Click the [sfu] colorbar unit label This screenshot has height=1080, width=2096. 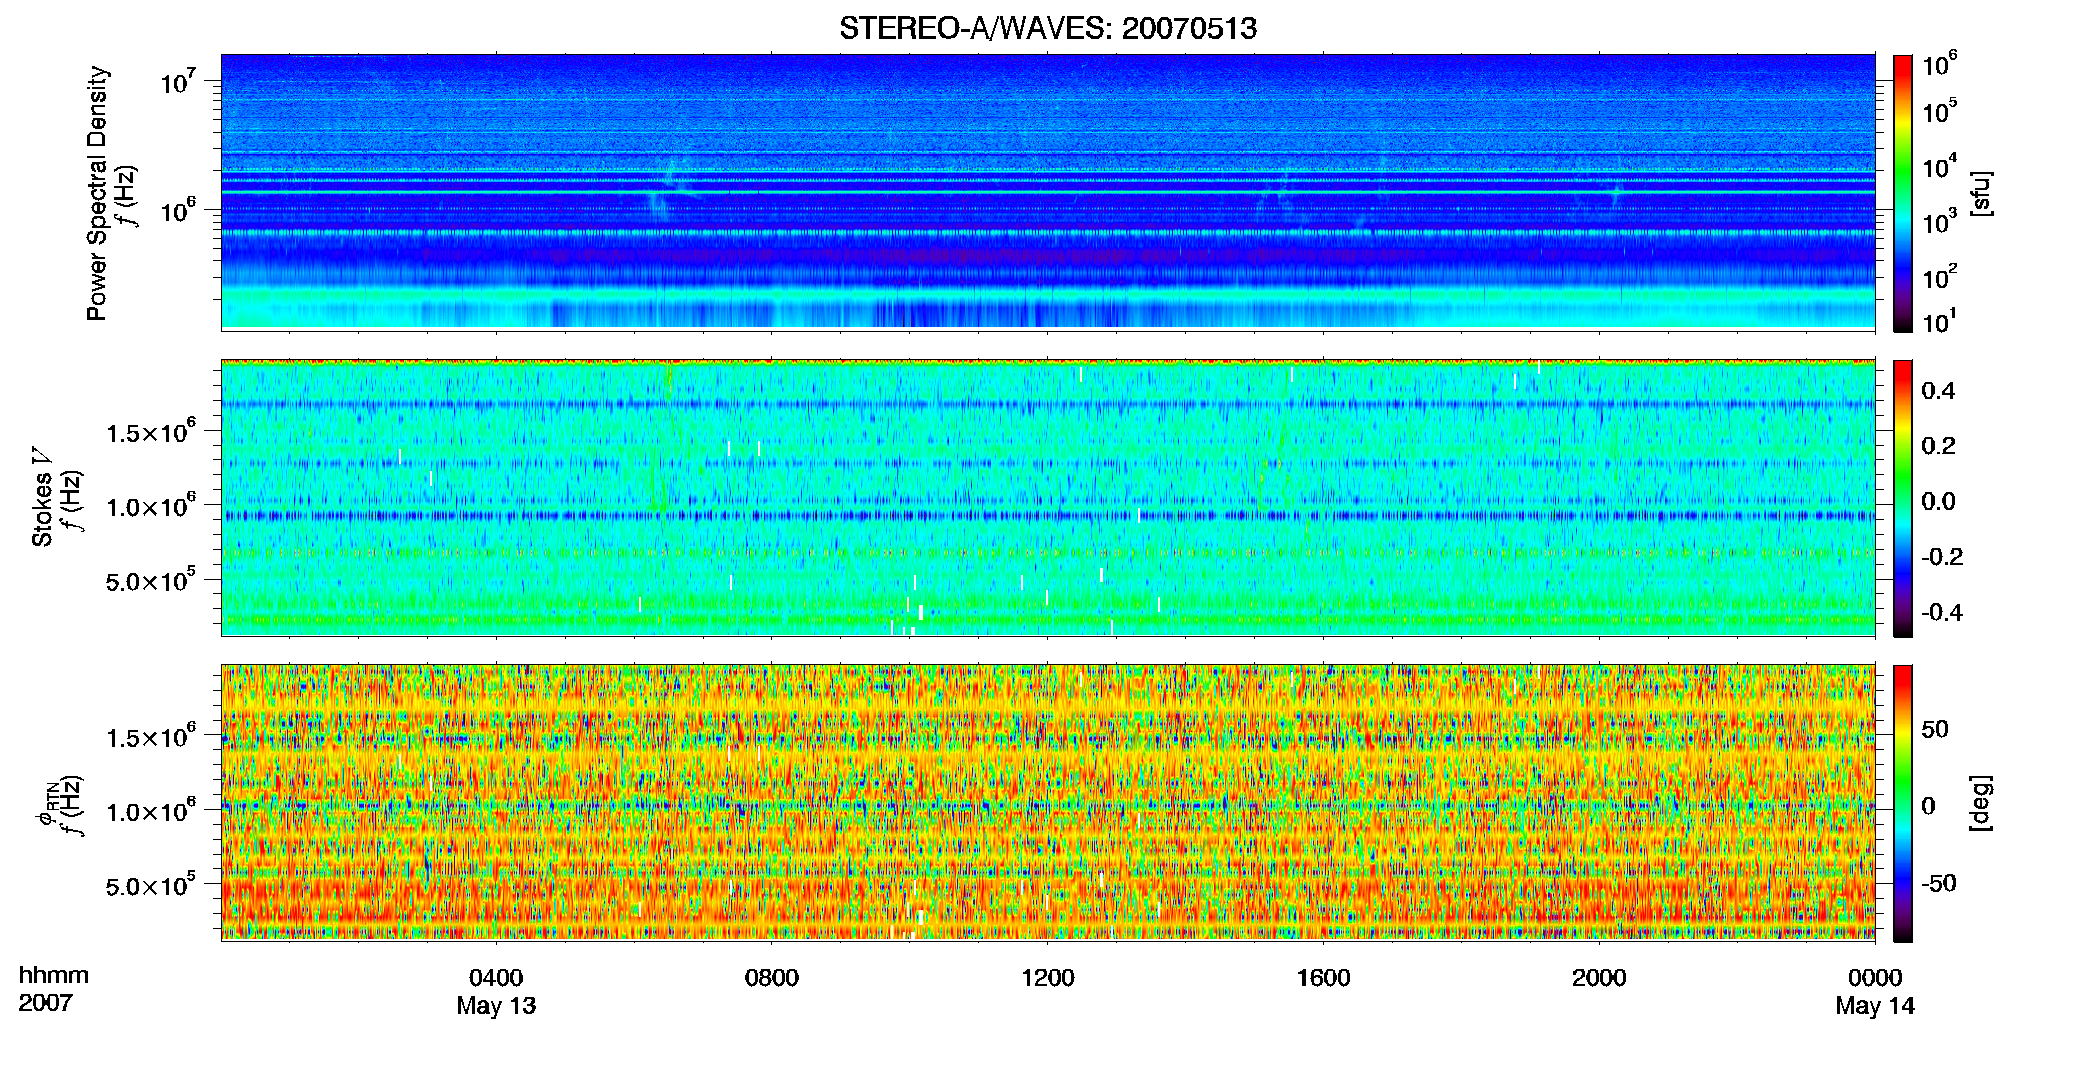(1981, 194)
